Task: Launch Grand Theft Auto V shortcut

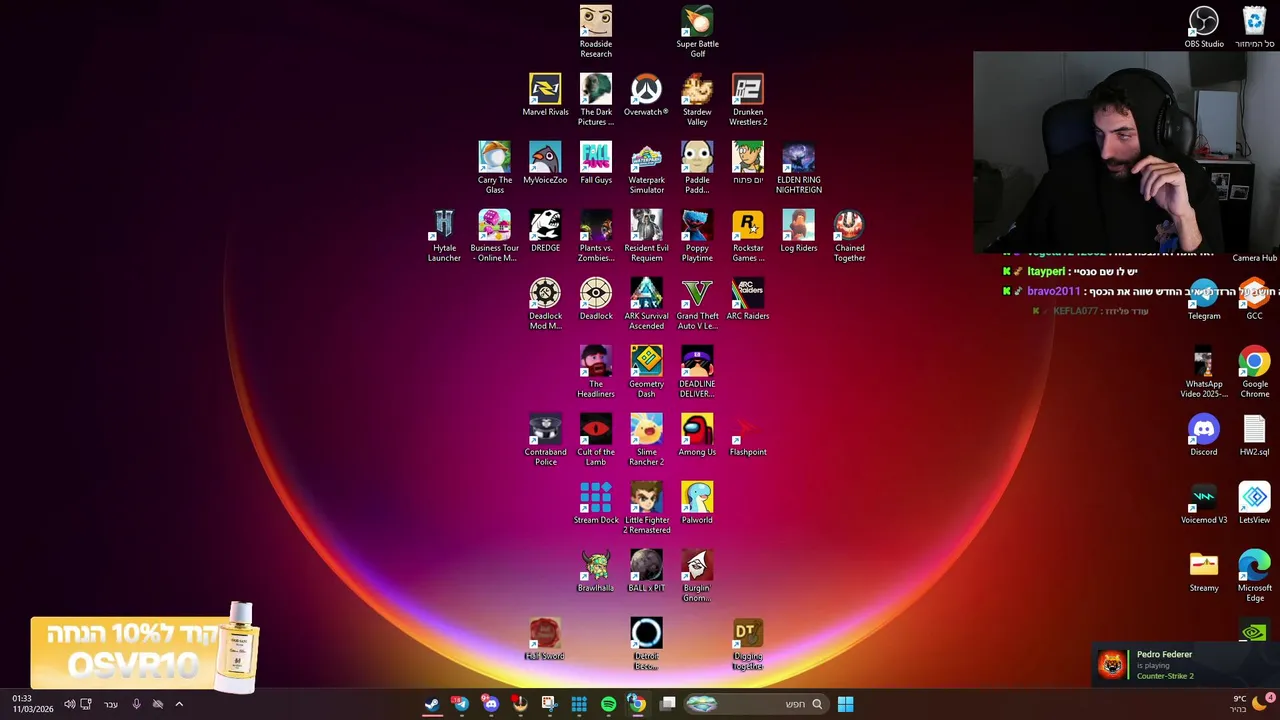Action: click(697, 304)
